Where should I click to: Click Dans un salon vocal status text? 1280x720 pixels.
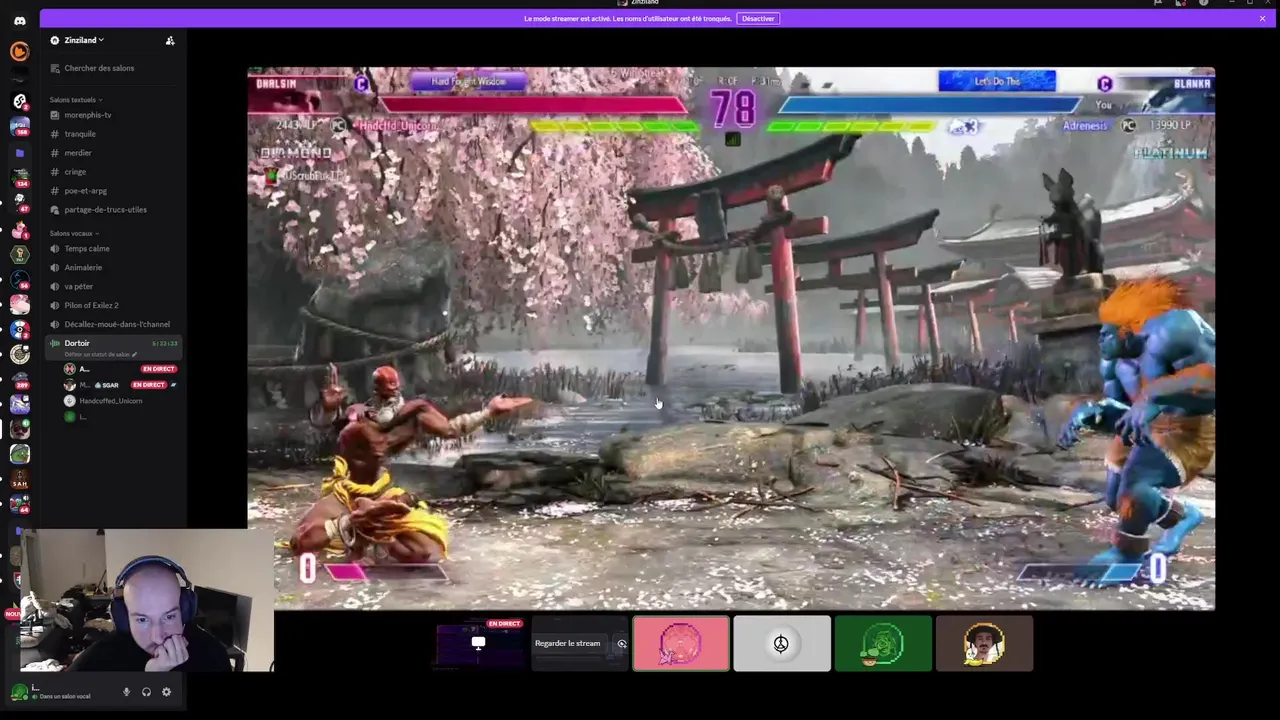(x=65, y=696)
